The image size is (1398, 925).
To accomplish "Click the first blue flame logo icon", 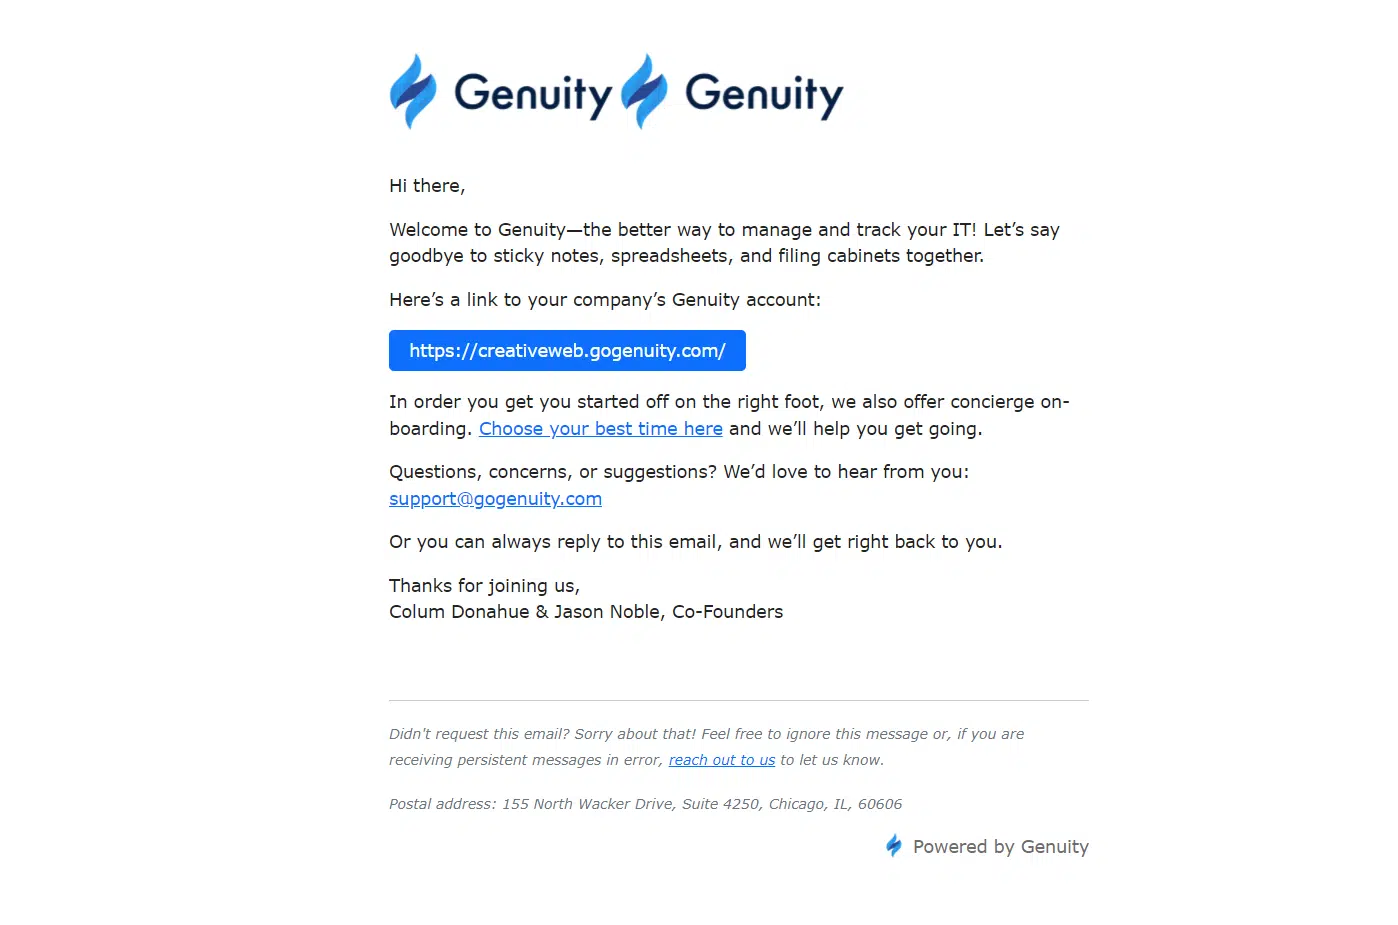I will click(413, 91).
